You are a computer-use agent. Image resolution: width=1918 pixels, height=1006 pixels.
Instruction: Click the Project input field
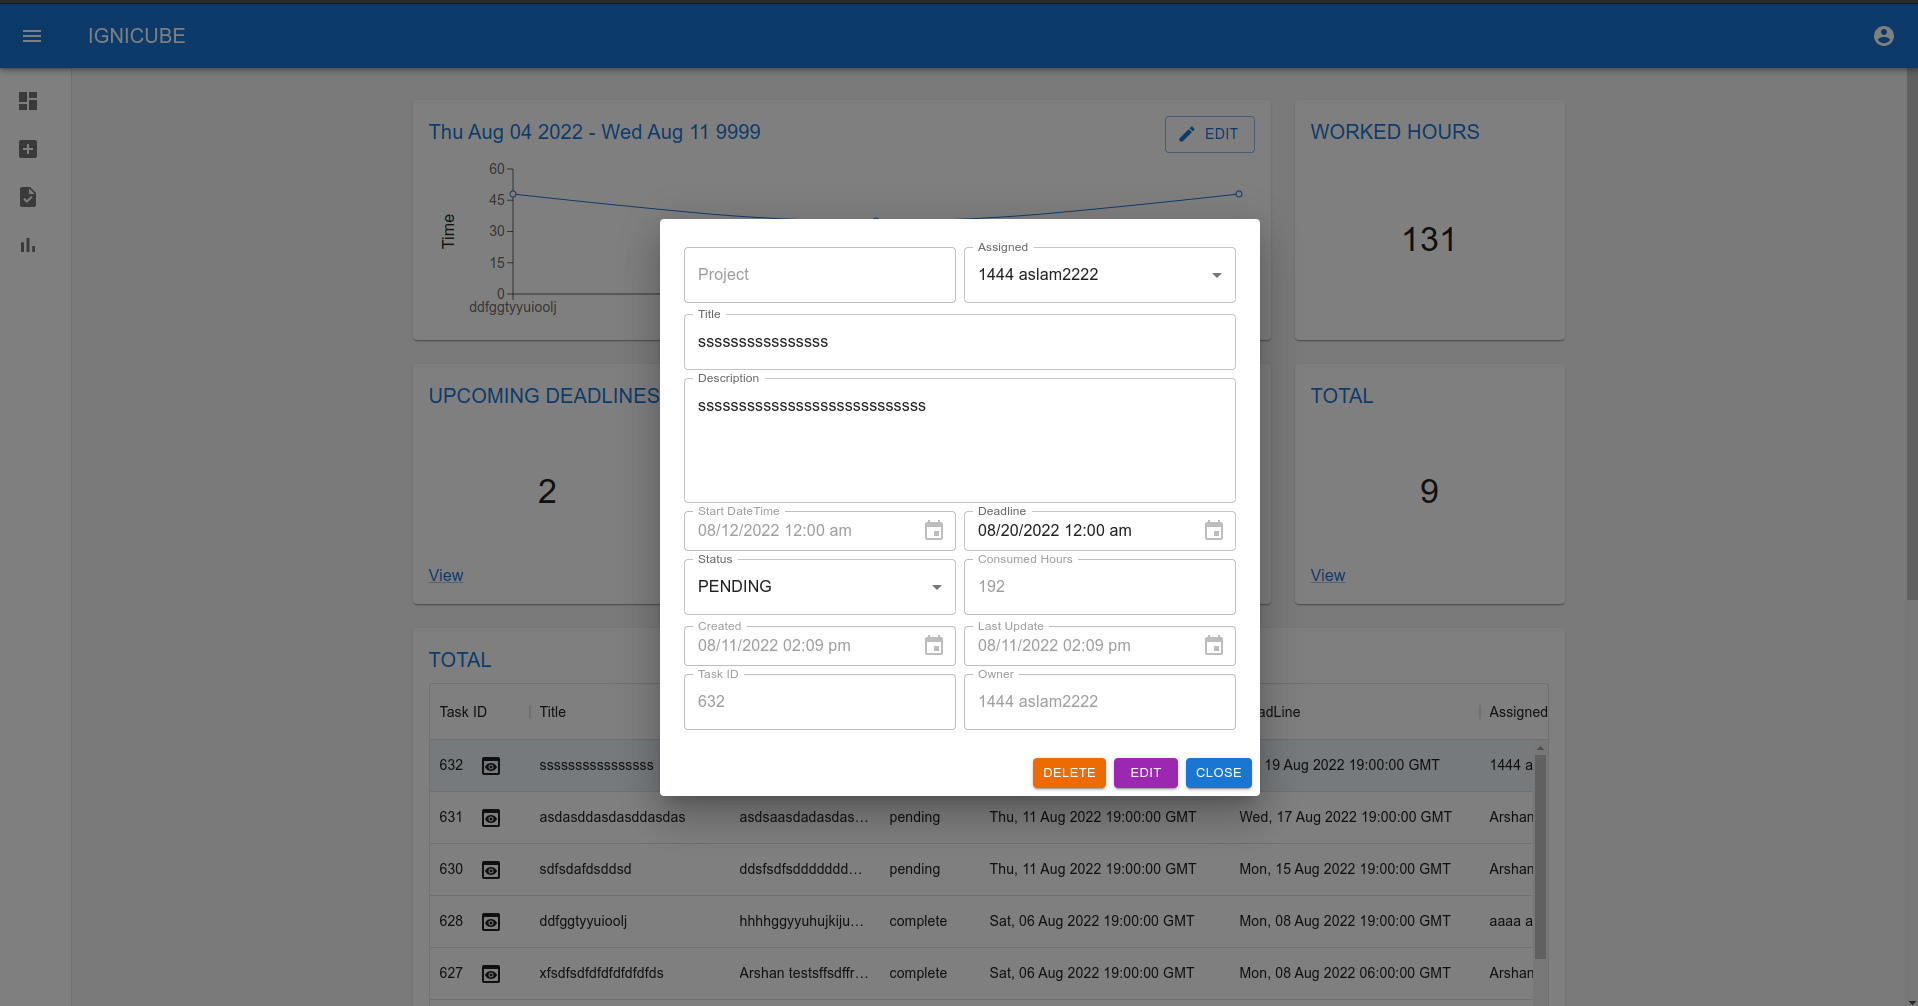click(x=819, y=274)
